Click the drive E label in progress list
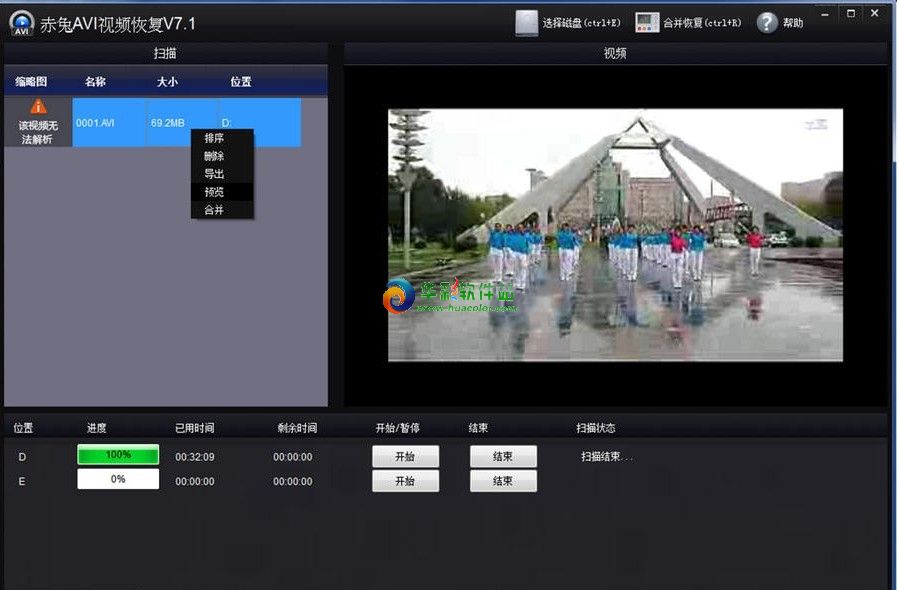 22,482
